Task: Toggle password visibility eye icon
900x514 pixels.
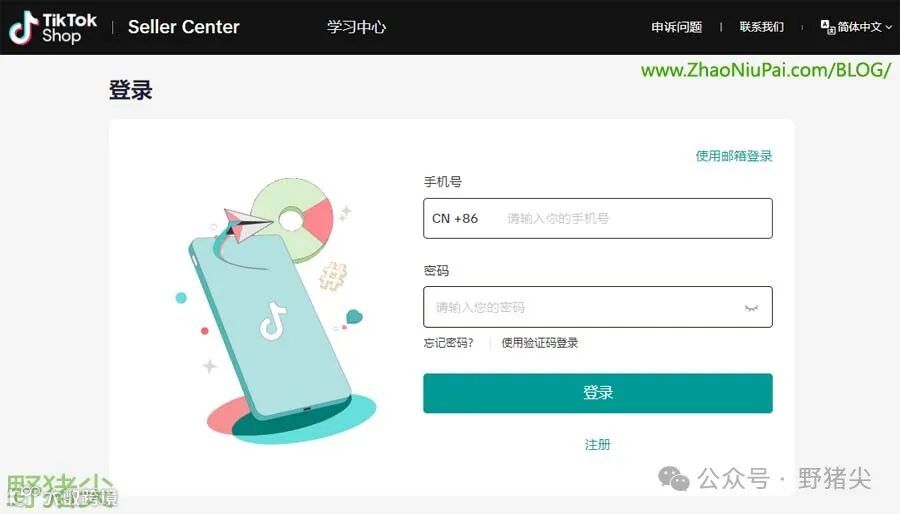Action: [751, 308]
